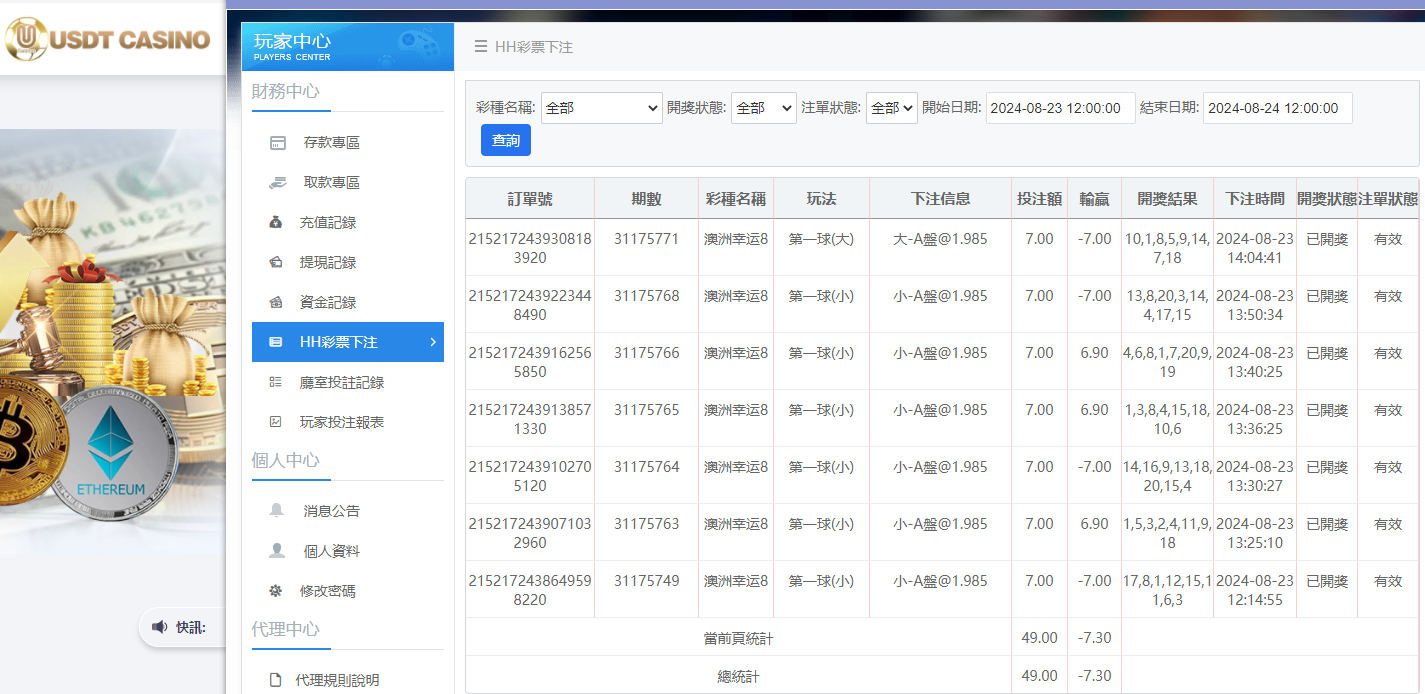
Task: Open the 注單狀態 dropdown
Action: pos(891,108)
